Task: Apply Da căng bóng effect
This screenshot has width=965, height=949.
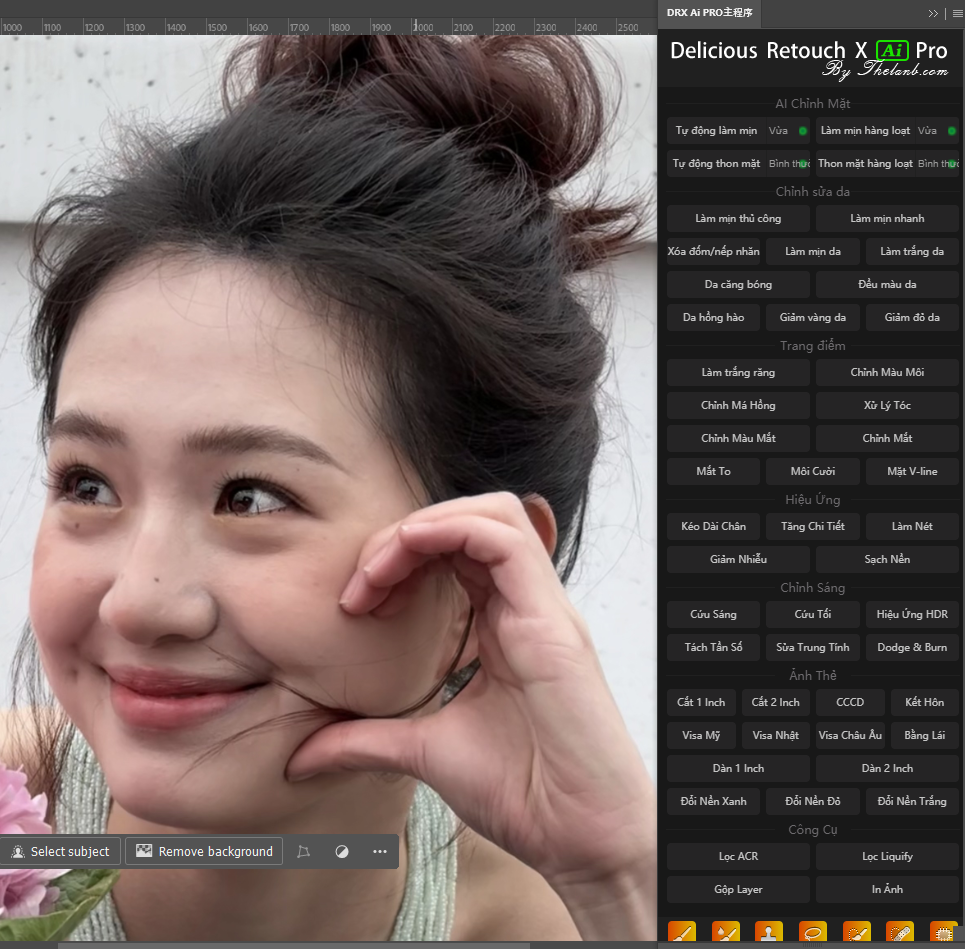Action: click(738, 284)
